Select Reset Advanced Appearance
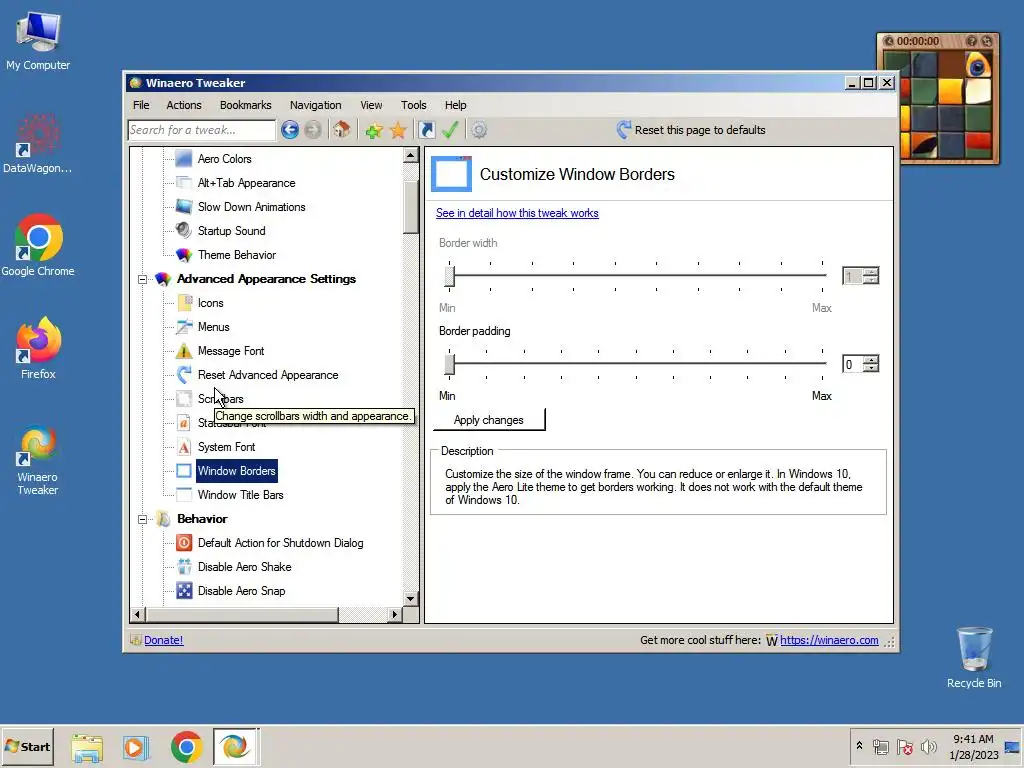This screenshot has width=1024, height=768. 268,375
